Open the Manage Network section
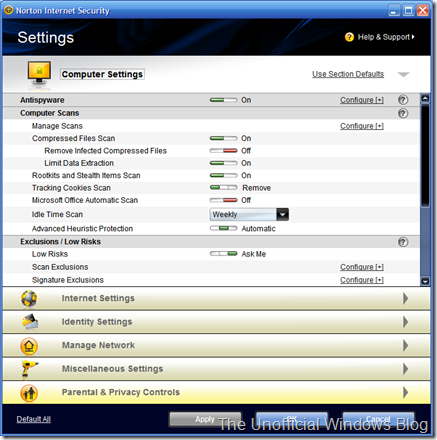 216,346
